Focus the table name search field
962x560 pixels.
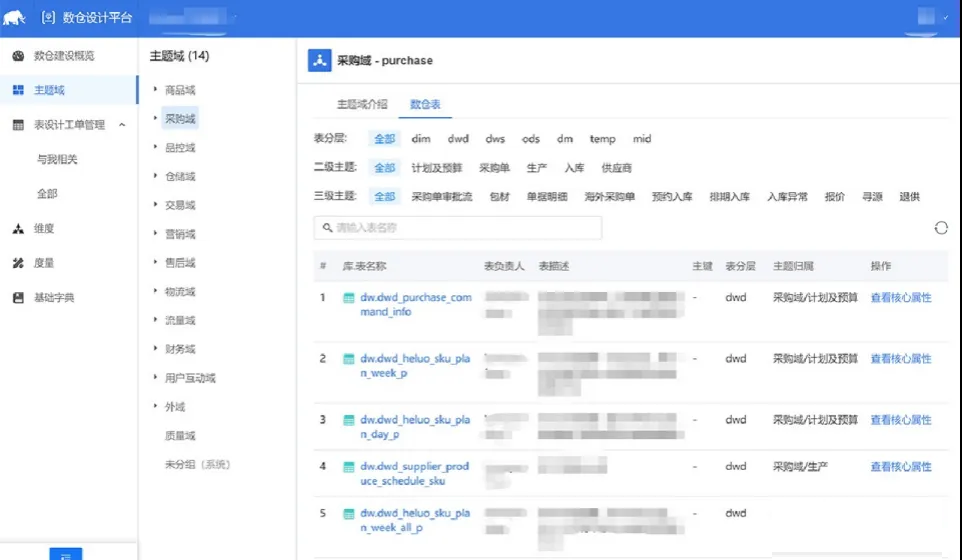click(458, 228)
